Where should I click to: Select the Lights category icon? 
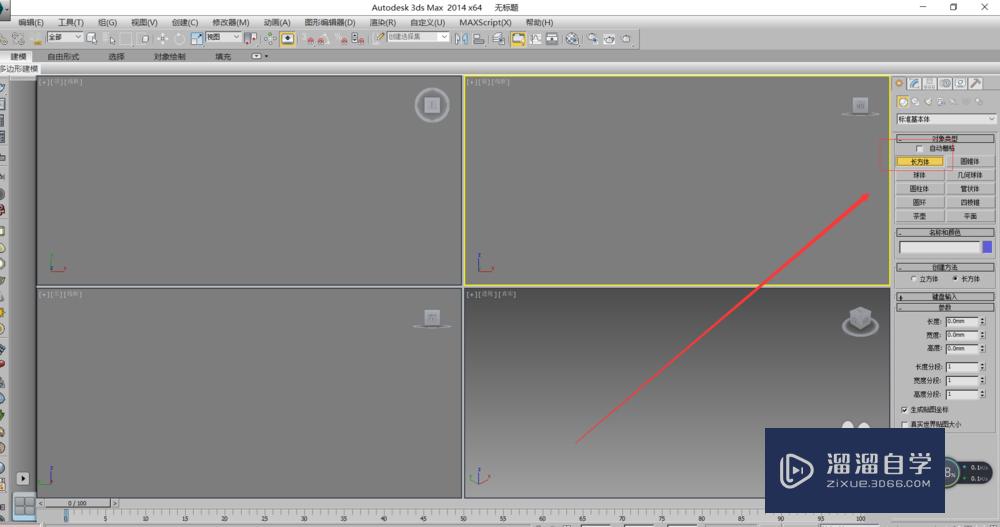(x=929, y=101)
